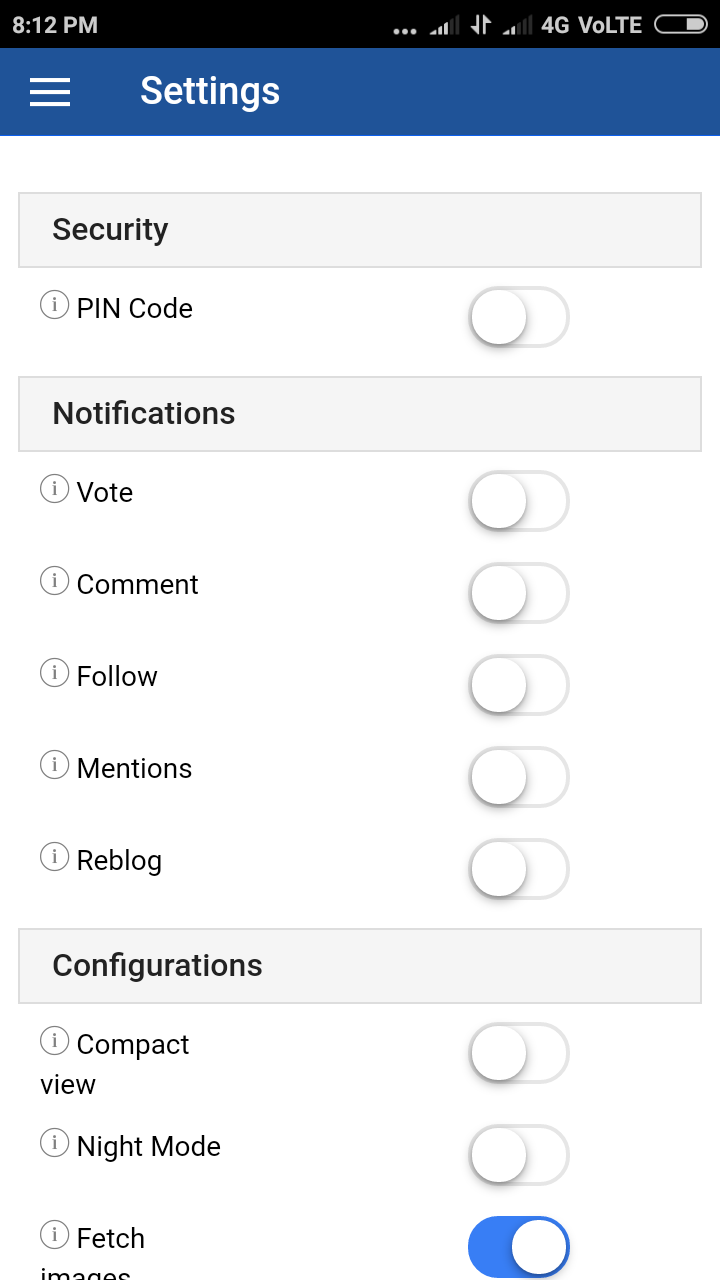
Task: Enable Mentions notifications toggle
Action: tap(518, 777)
